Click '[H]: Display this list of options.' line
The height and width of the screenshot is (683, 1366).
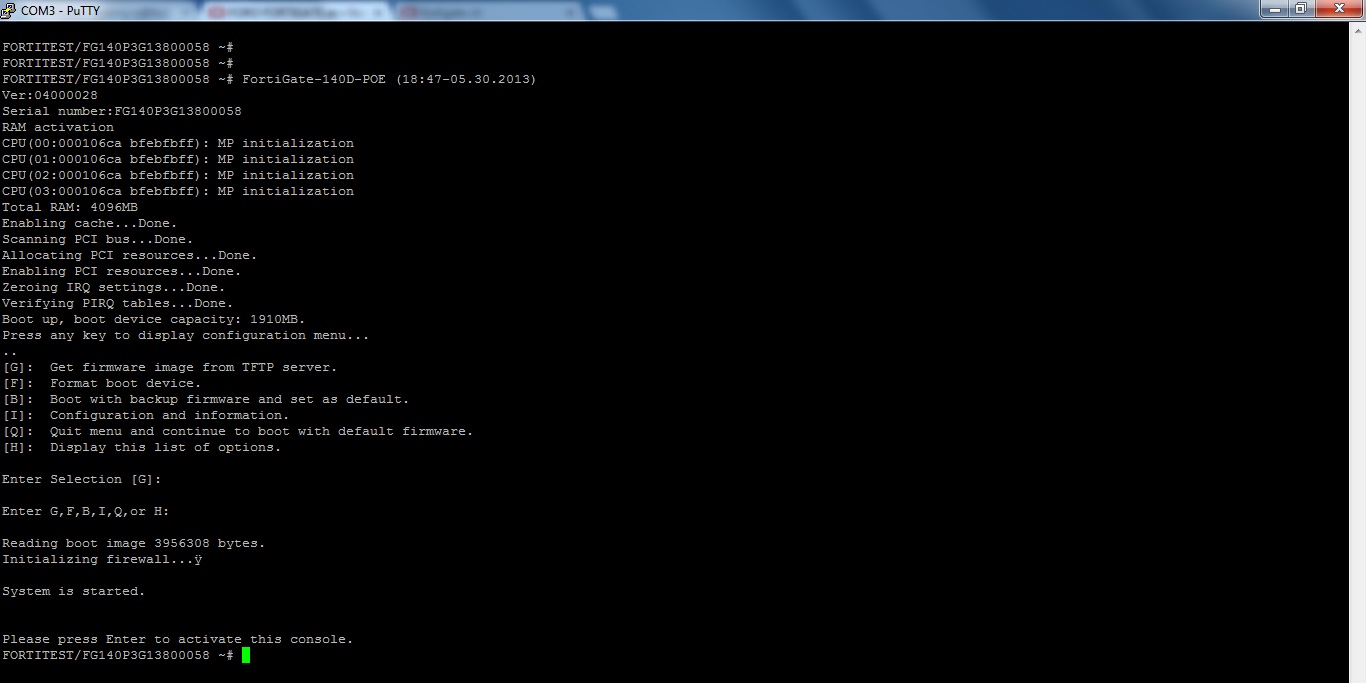click(x=142, y=447)
